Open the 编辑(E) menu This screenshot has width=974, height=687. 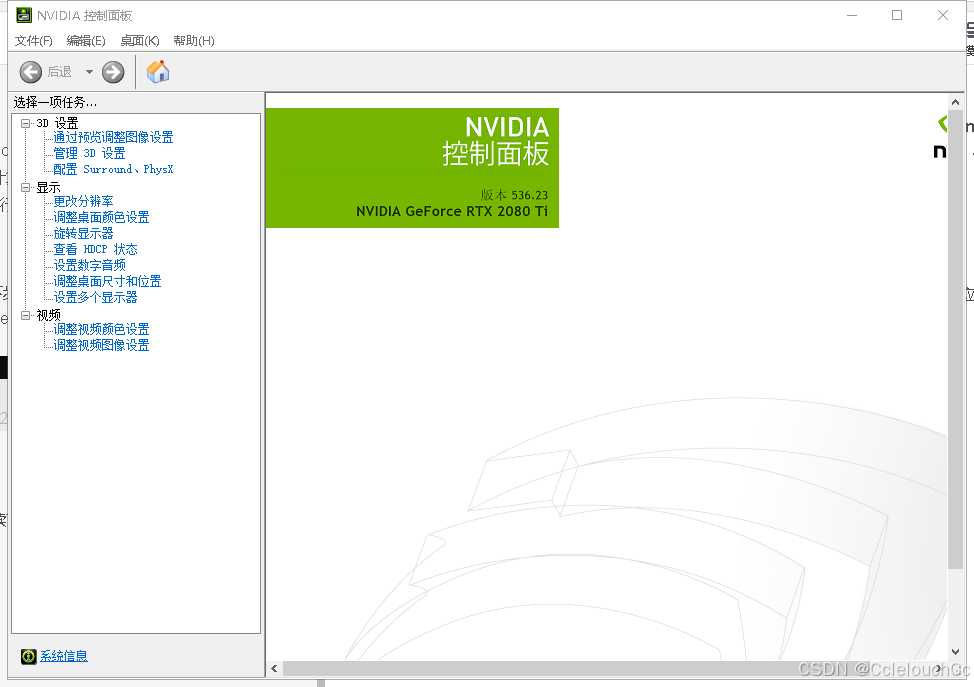86,40
